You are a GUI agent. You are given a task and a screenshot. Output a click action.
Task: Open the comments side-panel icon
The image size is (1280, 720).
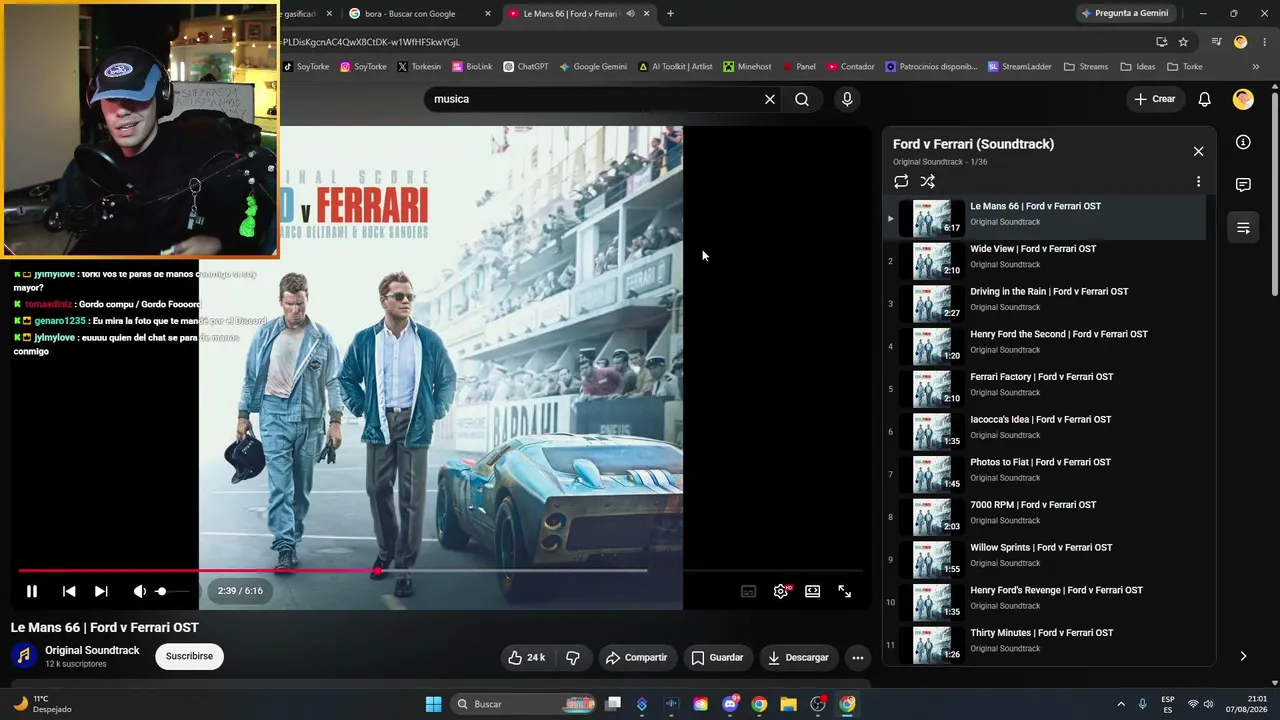[x=1243, y=185]
